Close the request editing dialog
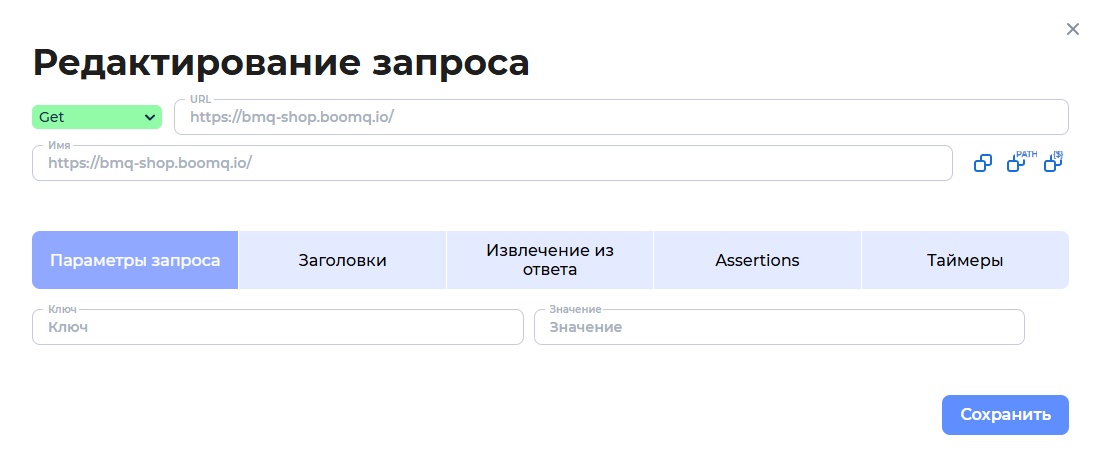 tap(1073, 29)
